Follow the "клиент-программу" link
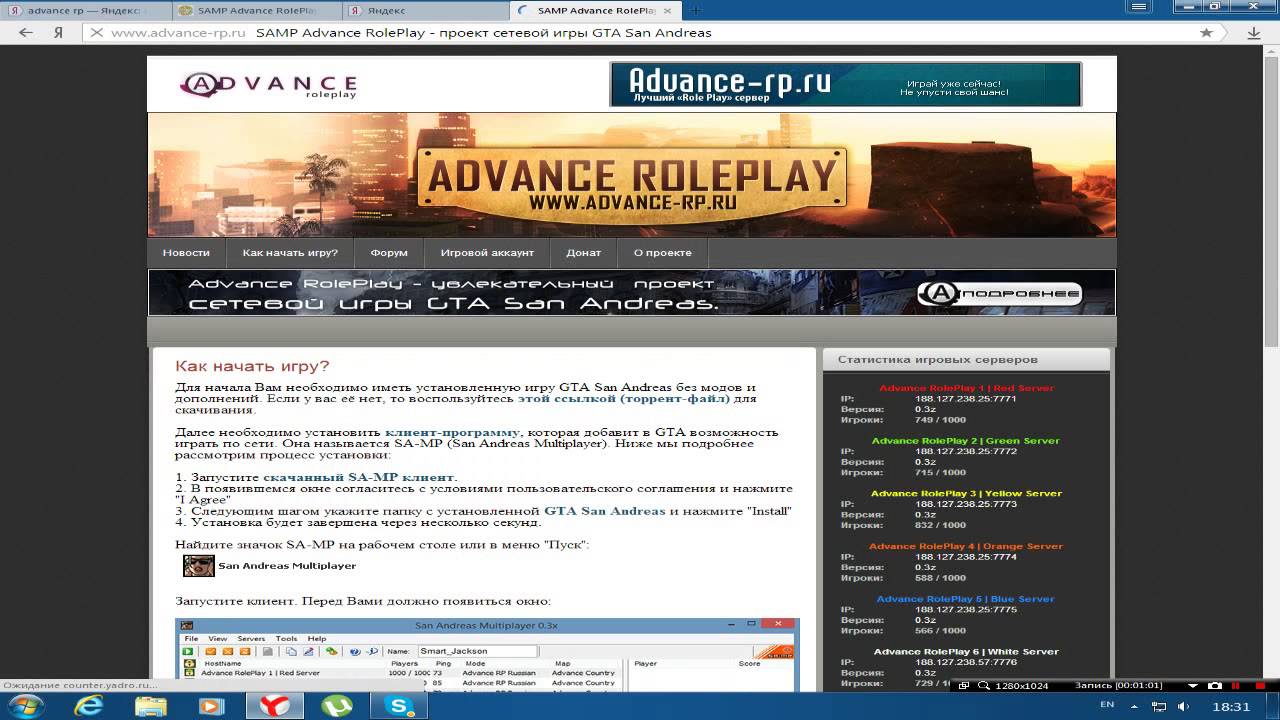The height and width of the screenshot is (720, 1280). pyautogui.click(x=453, y=432)
